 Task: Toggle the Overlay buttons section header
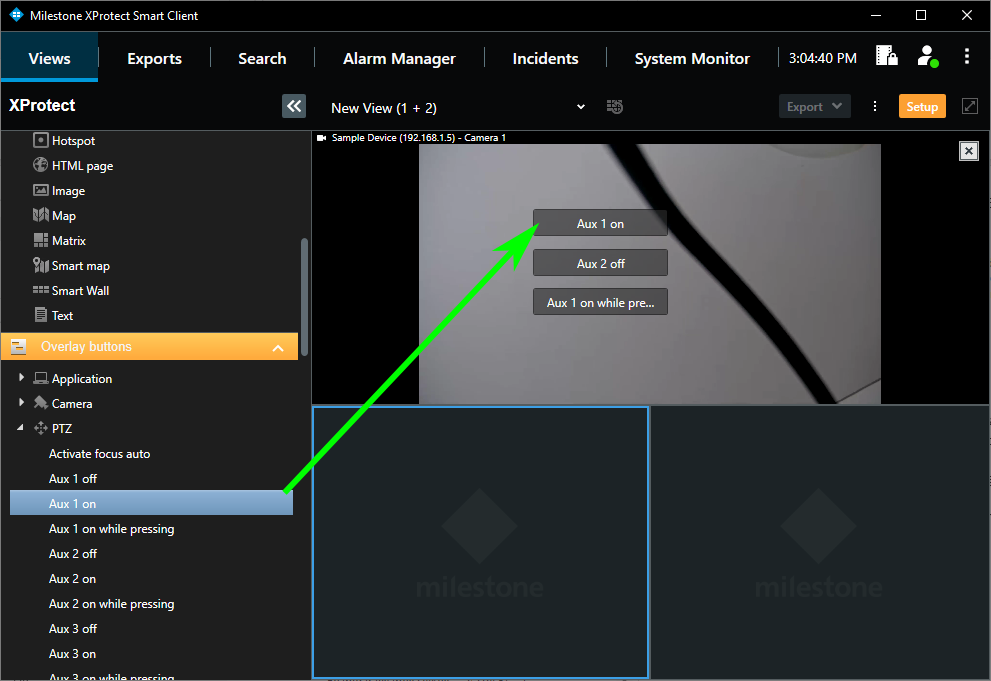(150, 346)
